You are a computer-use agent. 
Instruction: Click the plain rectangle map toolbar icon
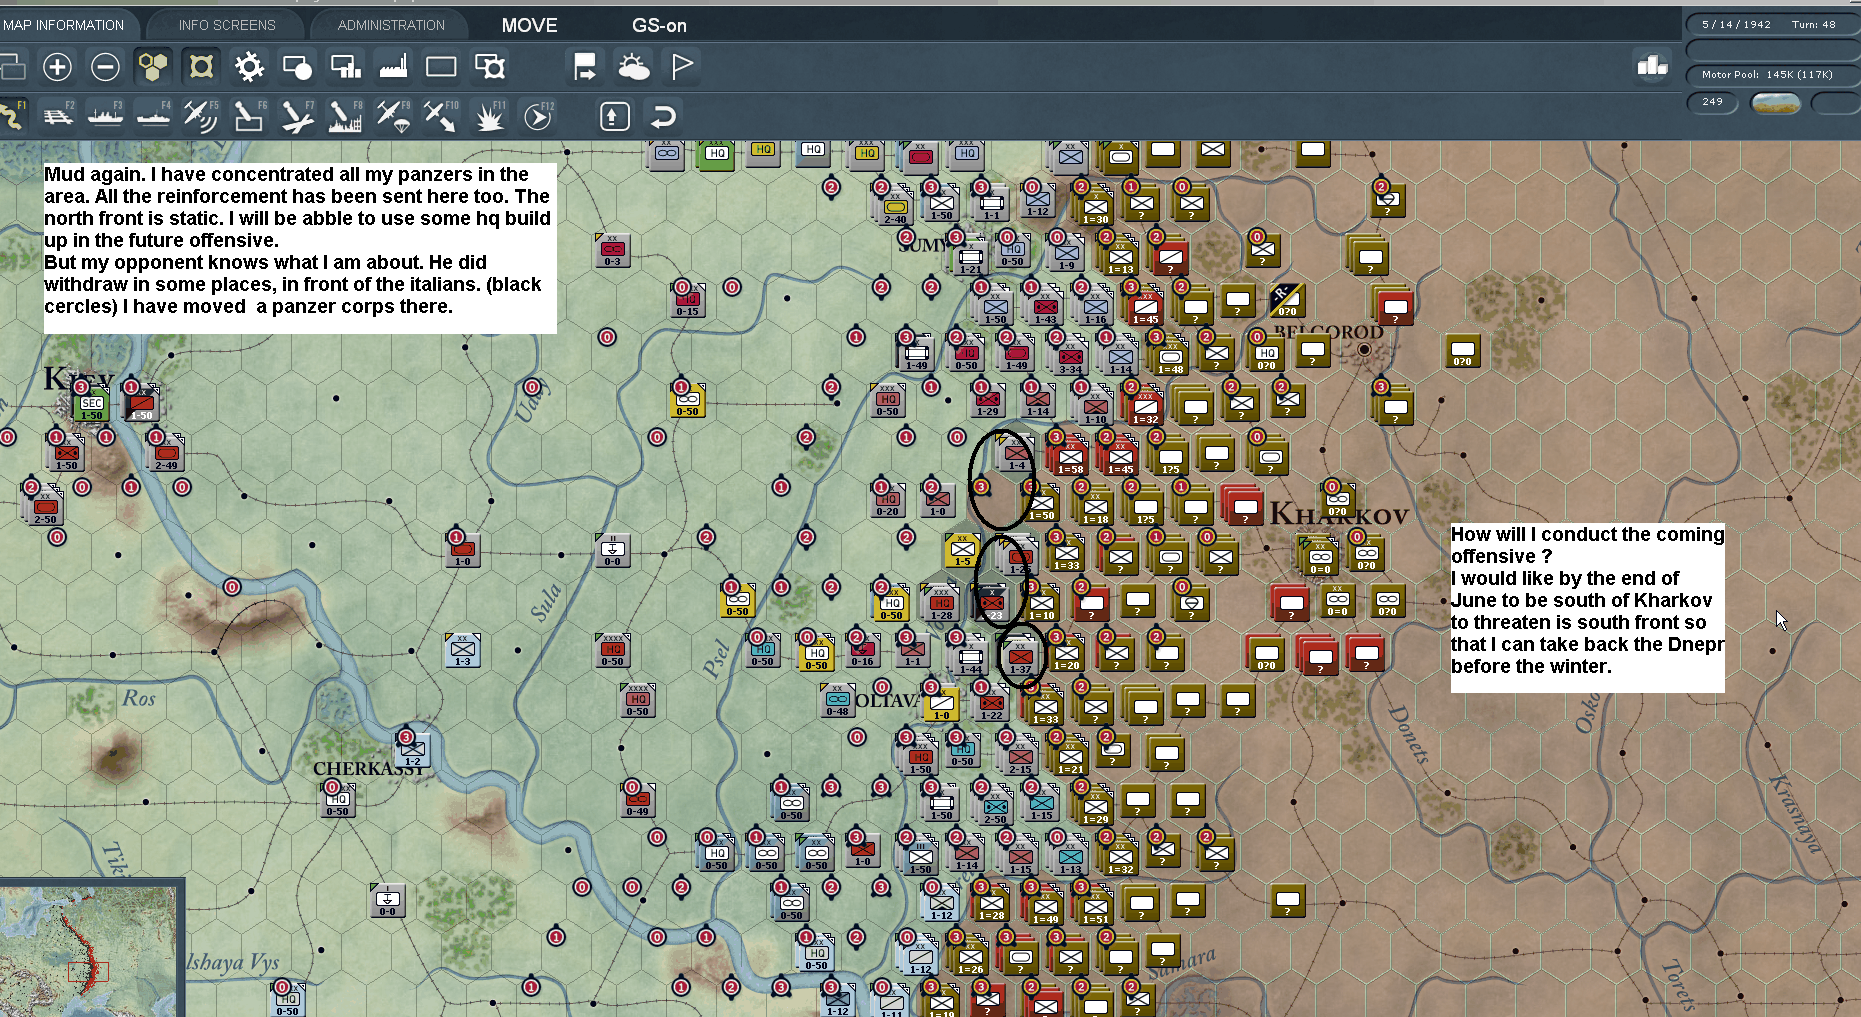(x=441, y=67)
